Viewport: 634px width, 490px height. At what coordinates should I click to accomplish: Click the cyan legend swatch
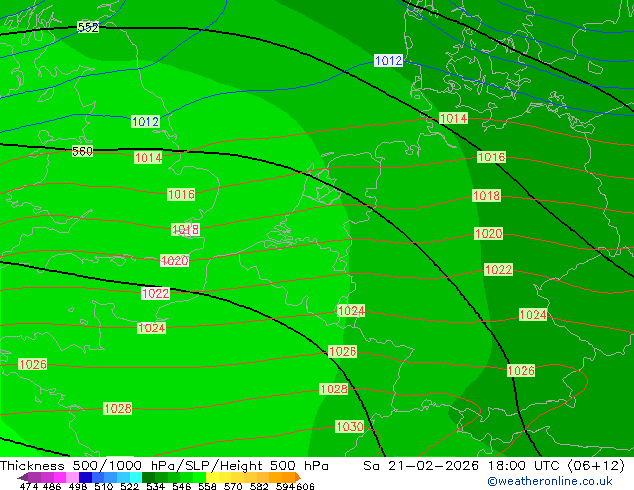click(136, 477)
